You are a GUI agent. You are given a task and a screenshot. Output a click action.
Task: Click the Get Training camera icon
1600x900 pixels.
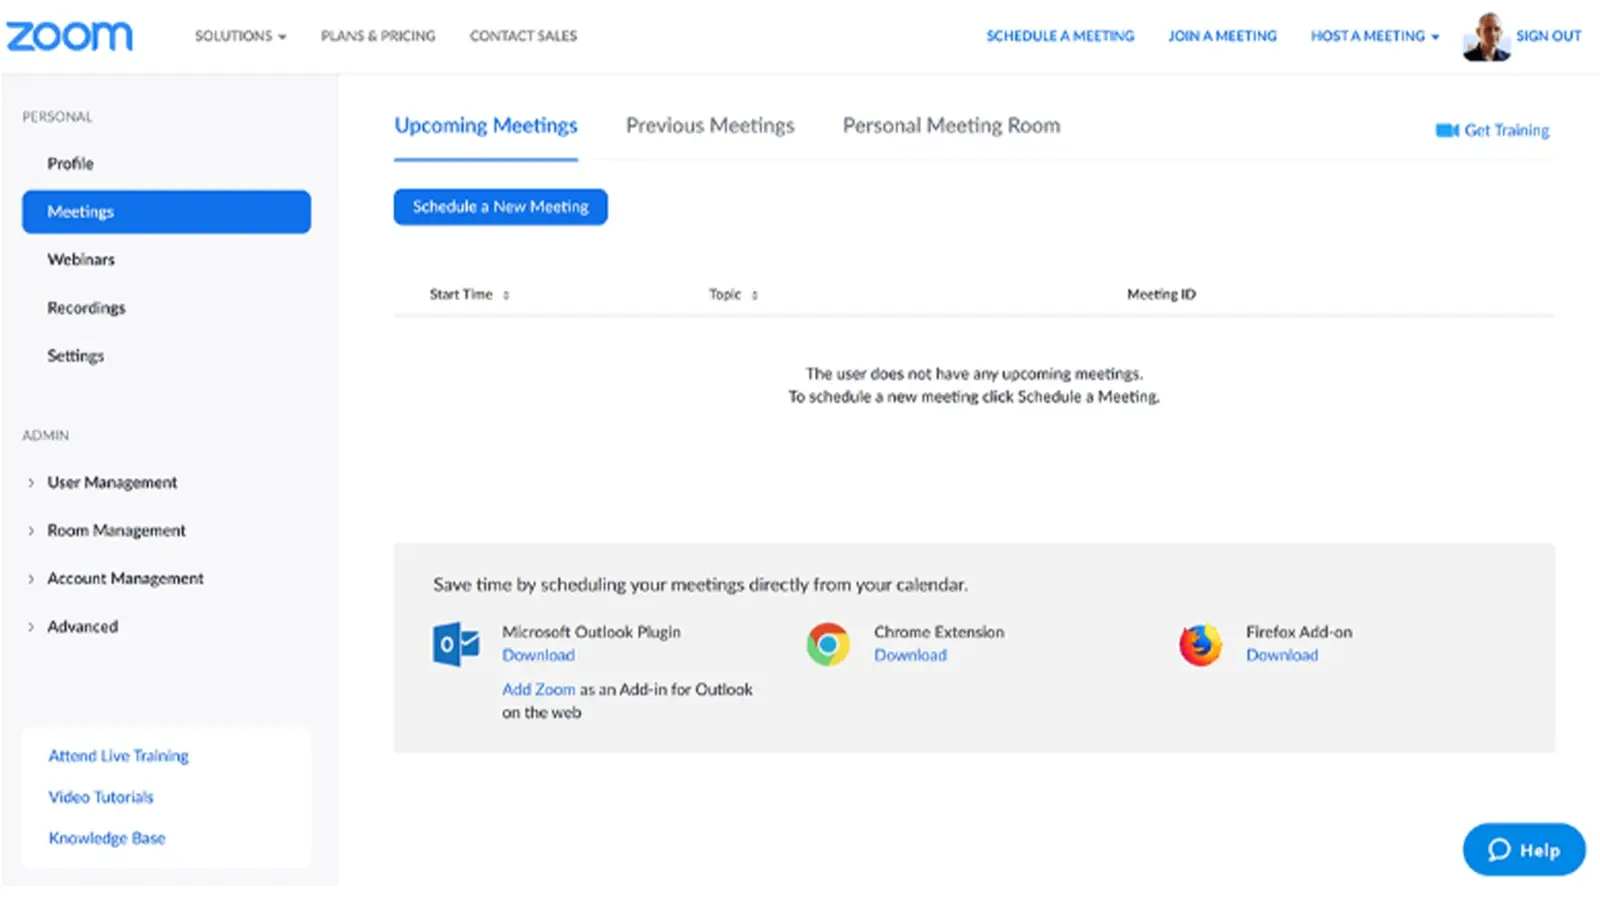(1447, 130)
